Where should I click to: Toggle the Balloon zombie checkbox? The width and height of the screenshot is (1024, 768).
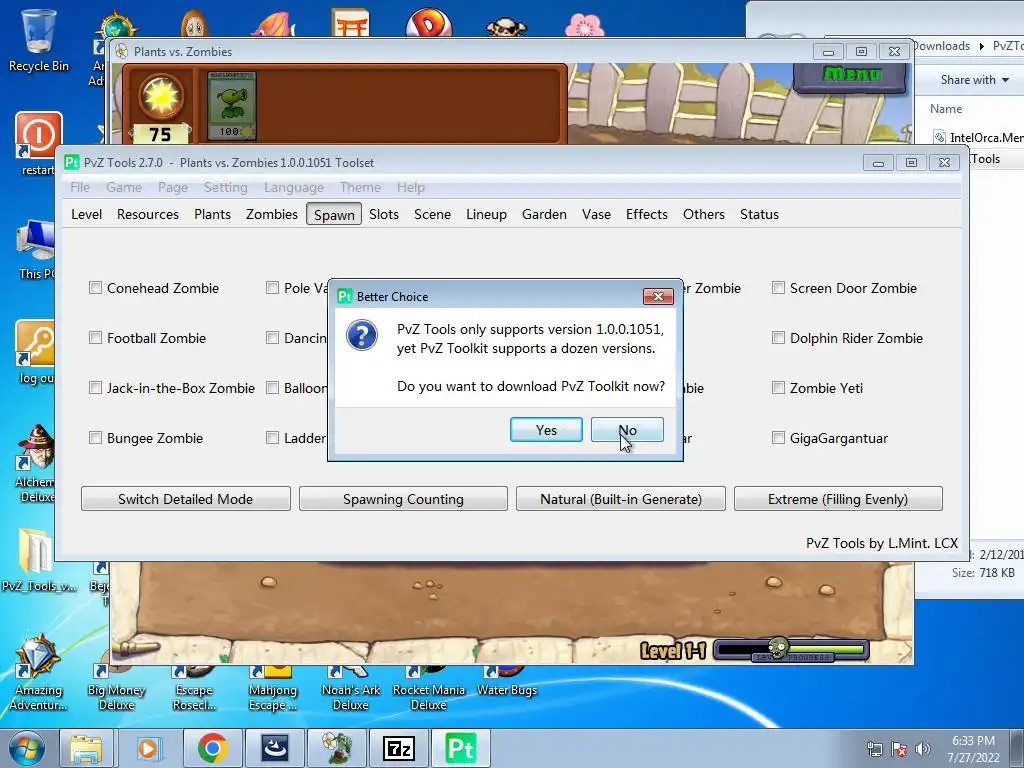click(272, 388)
